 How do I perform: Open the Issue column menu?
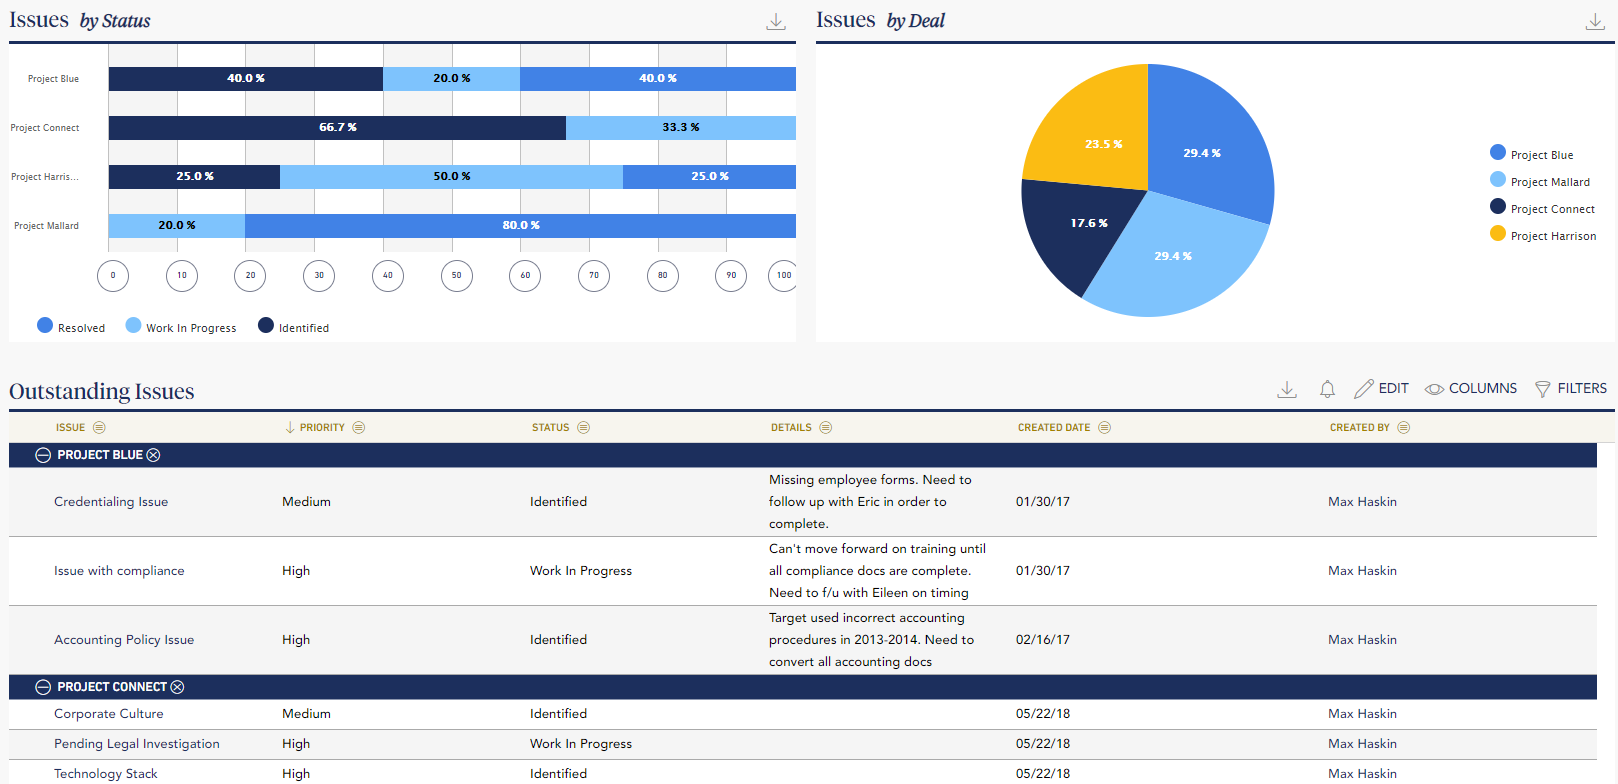(99, 428)
